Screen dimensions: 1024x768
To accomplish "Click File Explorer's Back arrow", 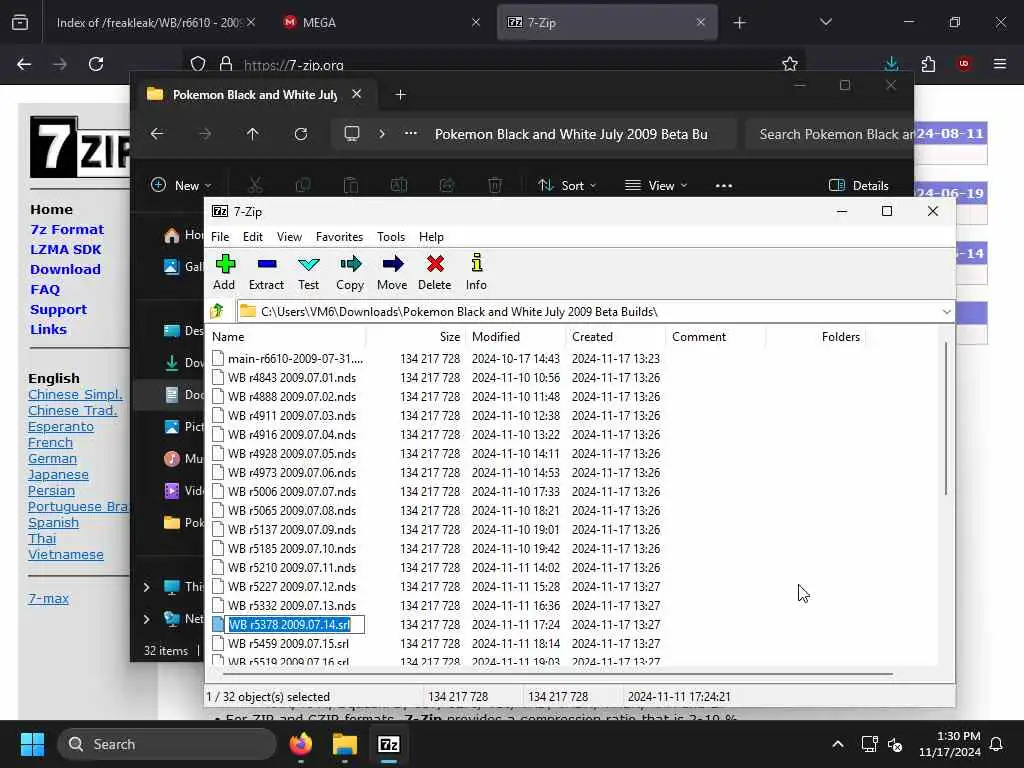I will [x=157, y=134].
